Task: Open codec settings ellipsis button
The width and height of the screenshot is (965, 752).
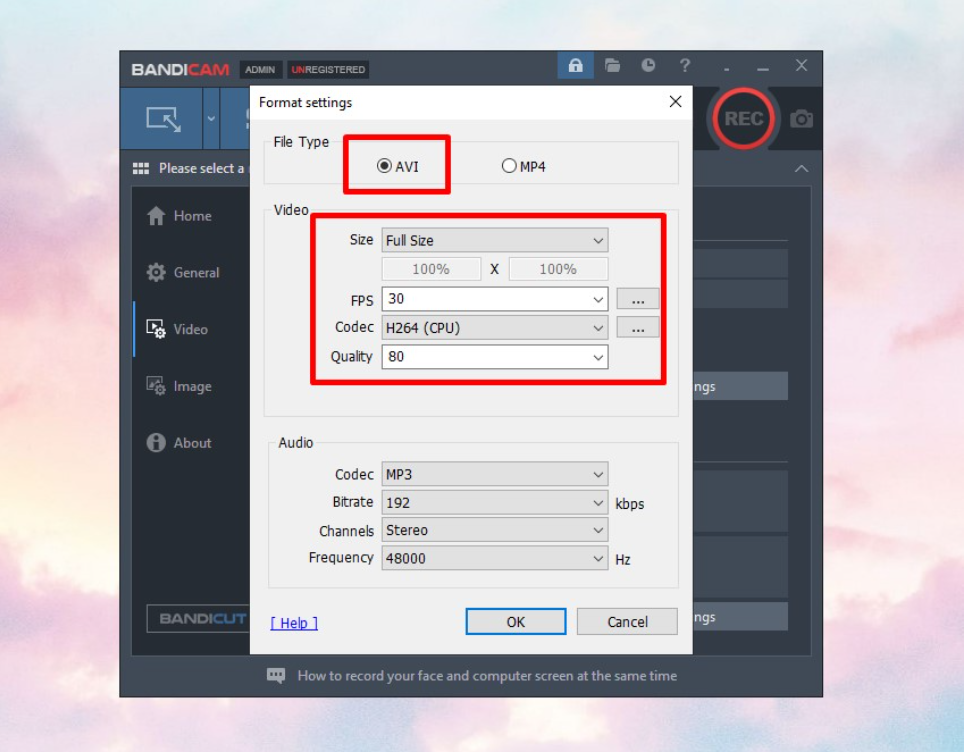Action: pyautogui.click(x=638, y=327)
